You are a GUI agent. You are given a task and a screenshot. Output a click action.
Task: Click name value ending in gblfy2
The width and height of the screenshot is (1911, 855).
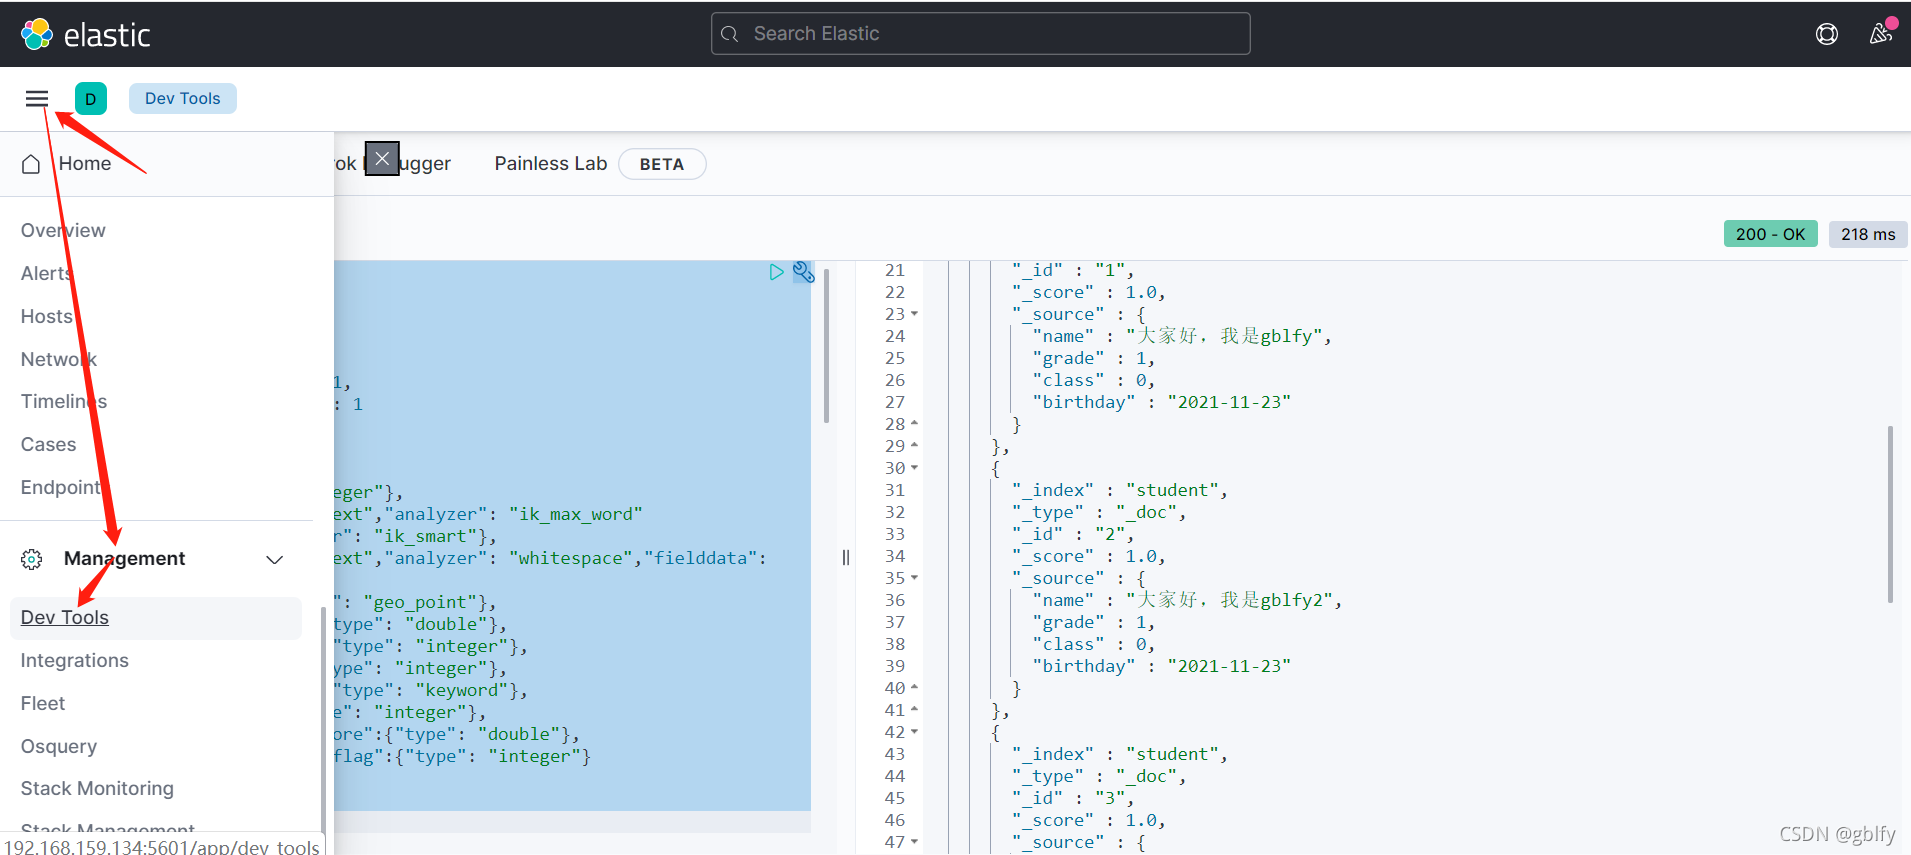pos(1230,600)
